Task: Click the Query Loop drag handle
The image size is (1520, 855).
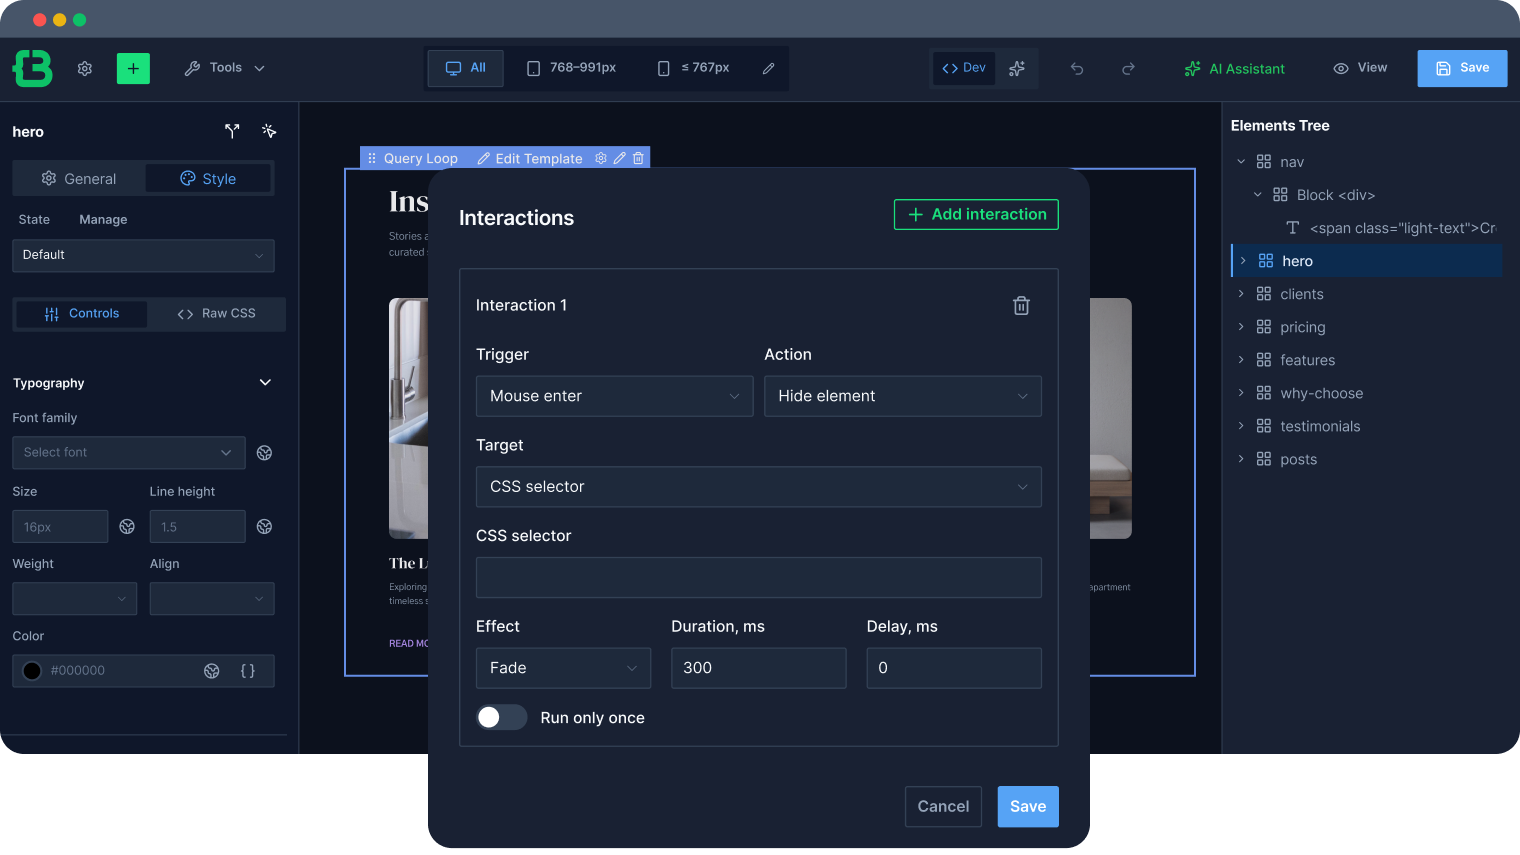Action: (372, 158)
